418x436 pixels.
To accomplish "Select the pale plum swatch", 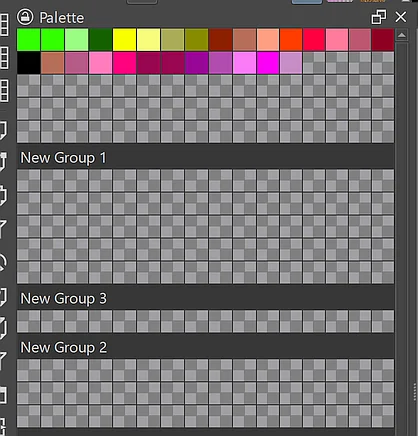I will tap(291, 63).
